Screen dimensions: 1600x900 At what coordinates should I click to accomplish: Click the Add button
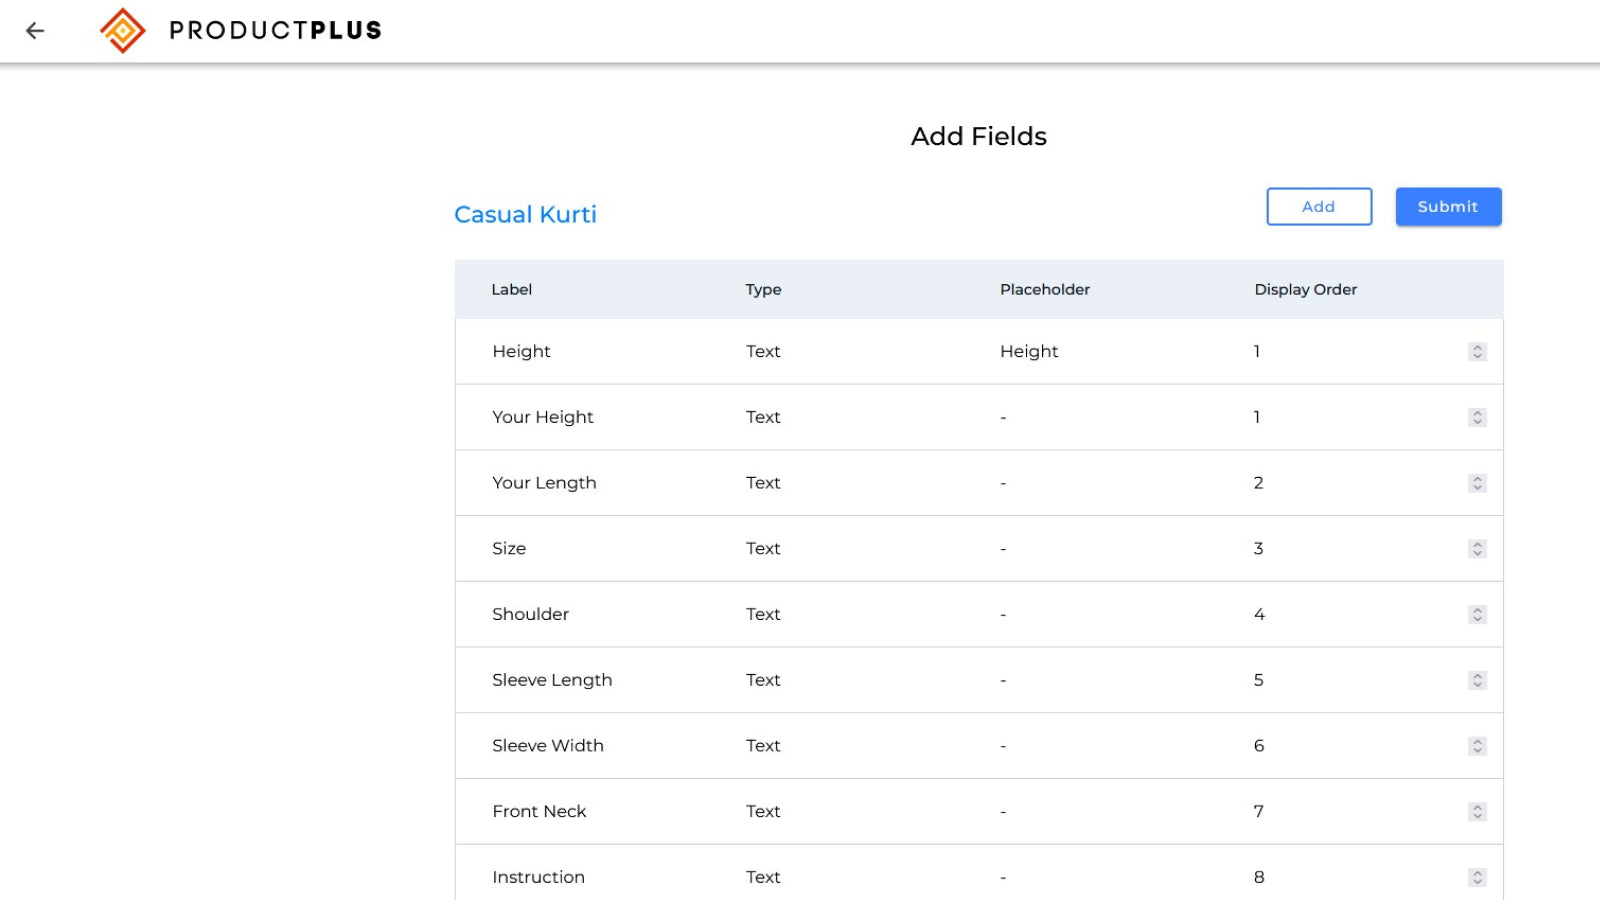[x=1319, y=206]
